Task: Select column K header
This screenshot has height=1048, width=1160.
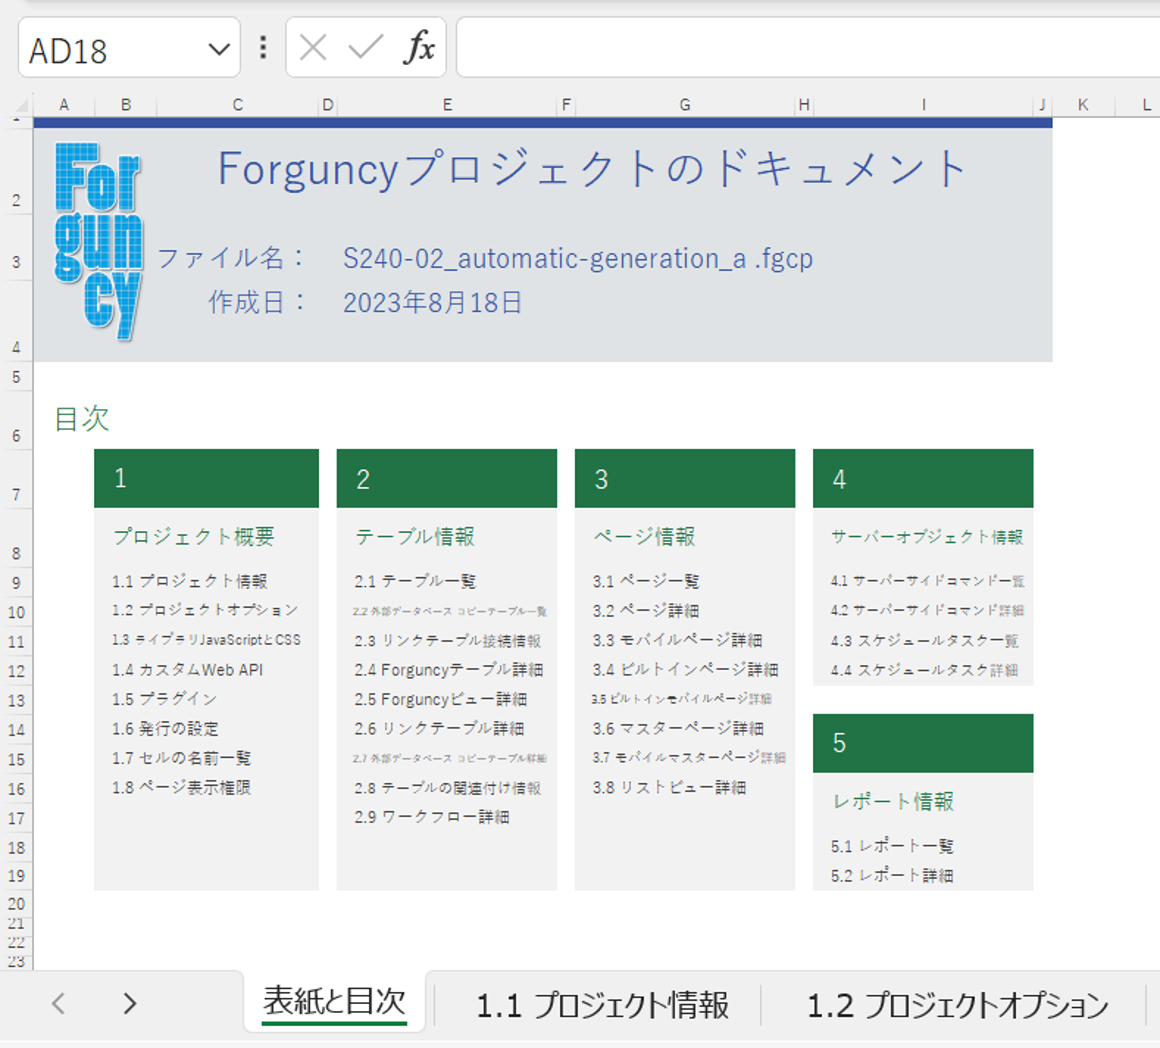Action: tap(1083, 105)
